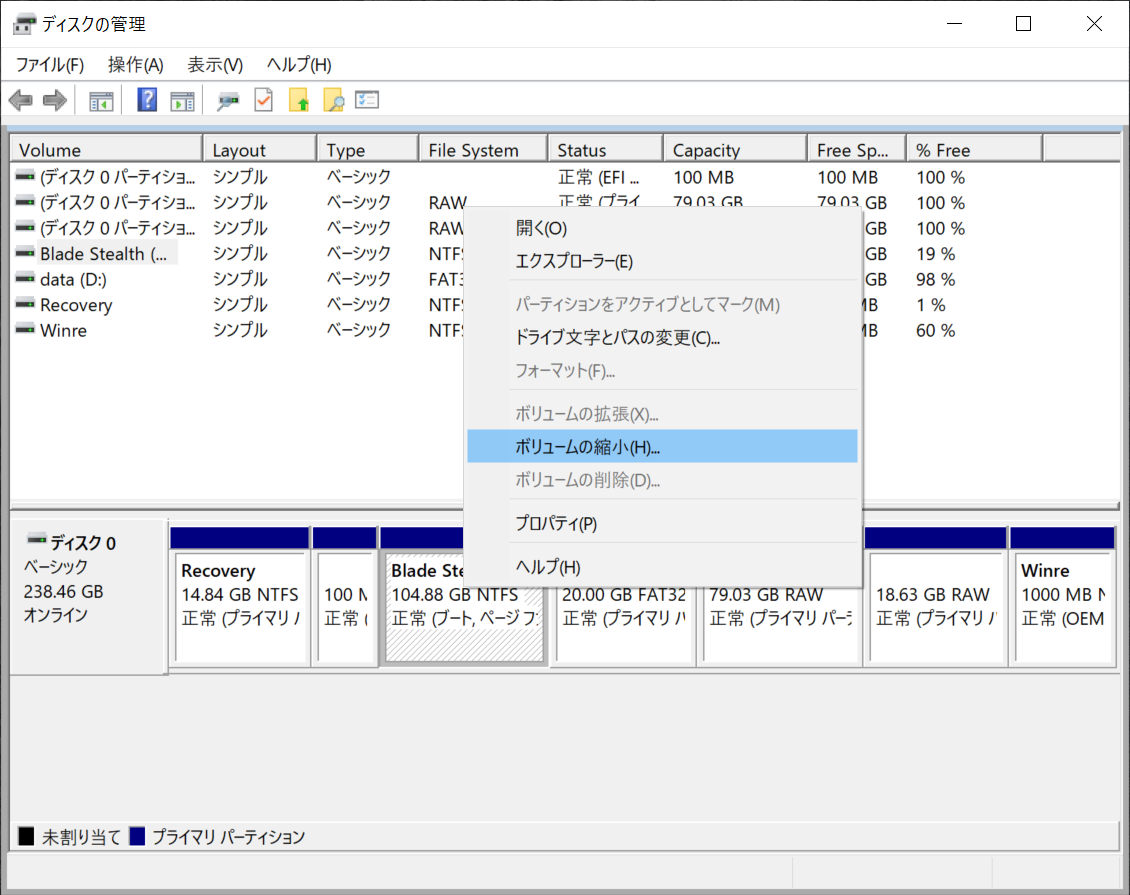Choose プロパティ(P) from the context menu
The height and width of the screenshot is (895, 1130).
tap(662, 524)
